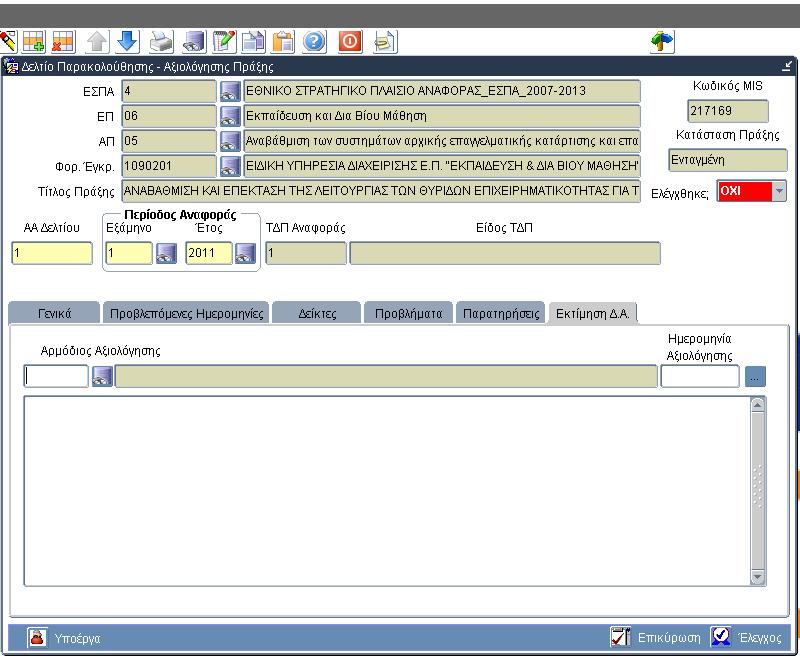Click inside the large evaluation text area
Screen dimensions: 800x656
[387, 491]
